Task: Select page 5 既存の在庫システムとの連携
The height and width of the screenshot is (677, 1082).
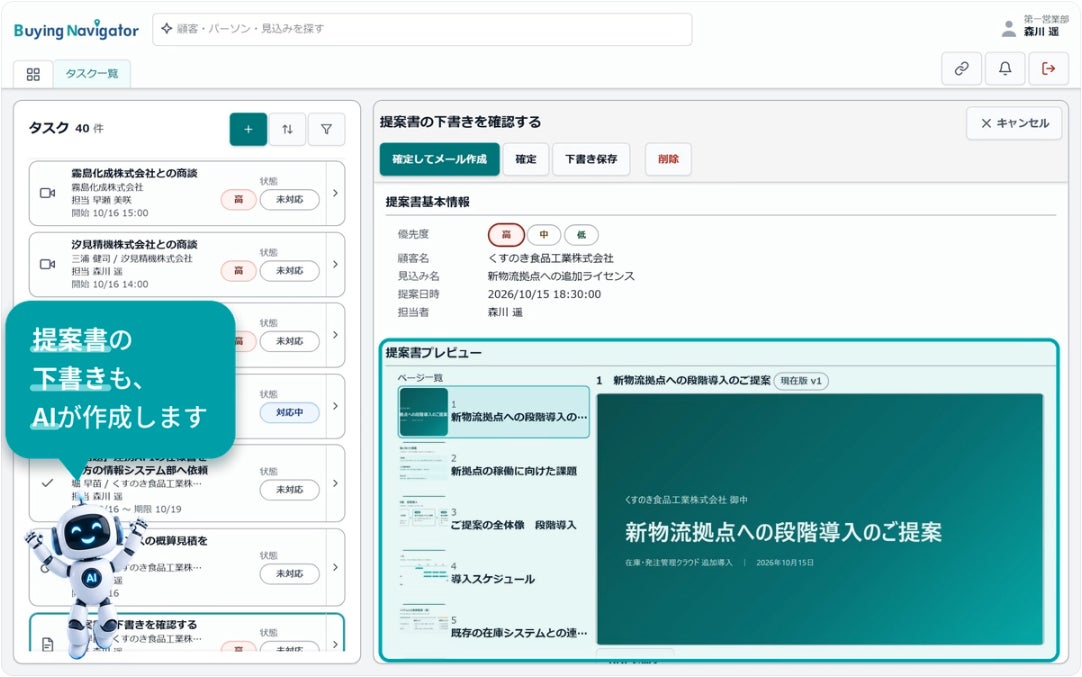Action: click(494, 627)
